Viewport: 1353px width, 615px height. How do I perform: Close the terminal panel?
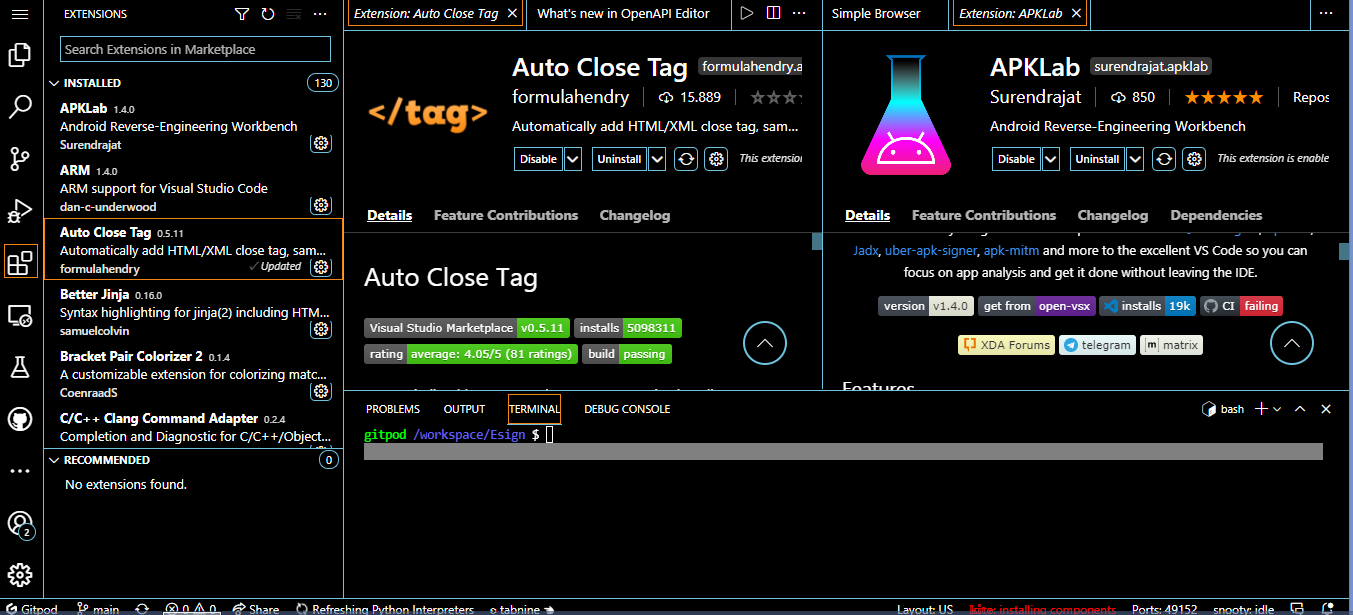pyautogui.click(x=1326, y=409)
